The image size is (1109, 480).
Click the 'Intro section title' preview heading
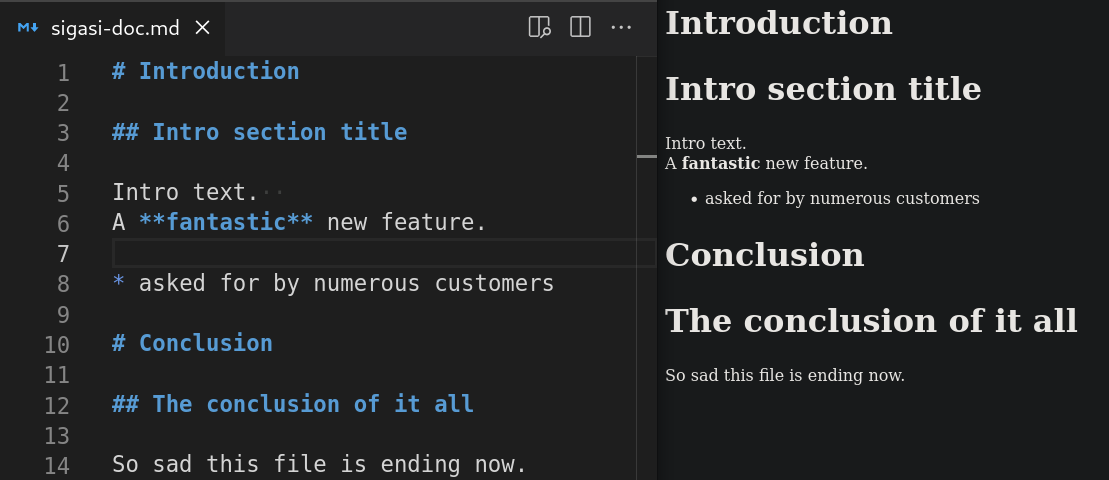point(822,89)
